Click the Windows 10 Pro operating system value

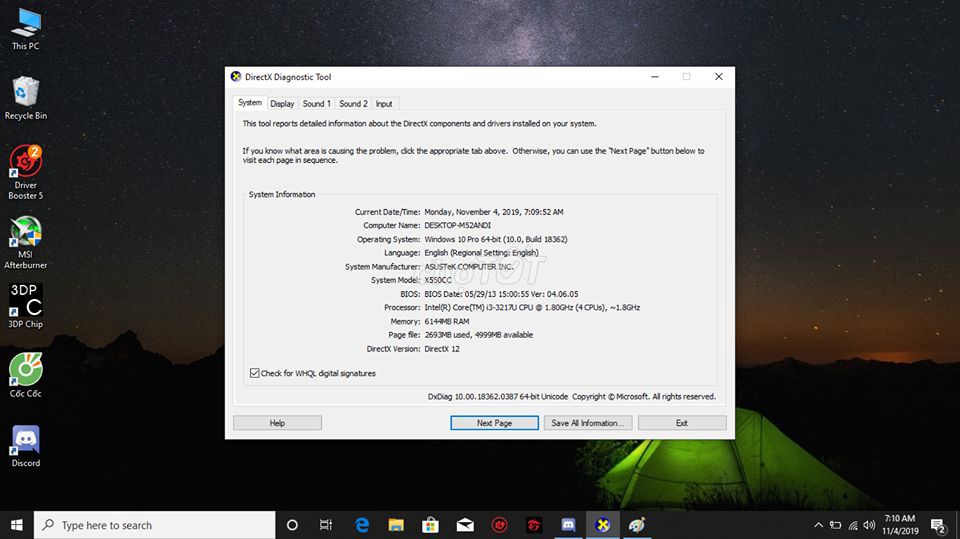pyautogui.click(x=496, y=239)
